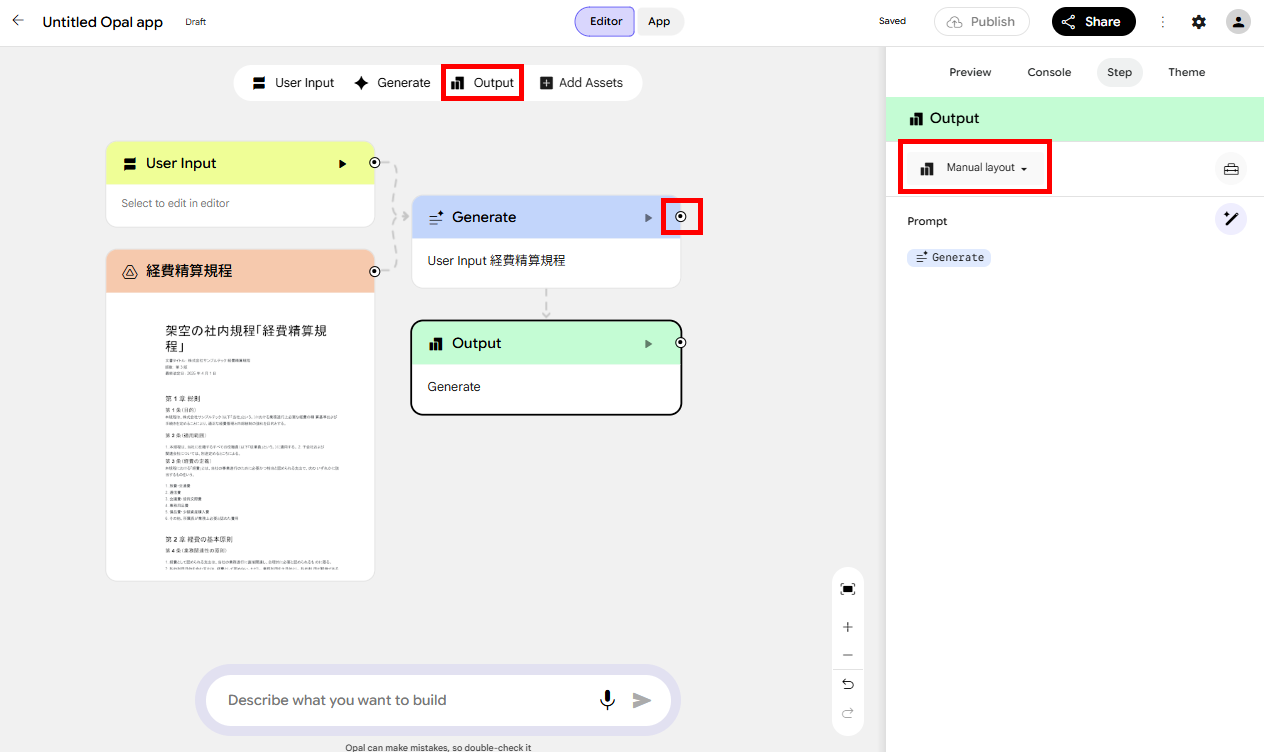Switch to the Editor mode toggle
Image resolution: width=1264 pixels, height=752 pixels.
606,21
